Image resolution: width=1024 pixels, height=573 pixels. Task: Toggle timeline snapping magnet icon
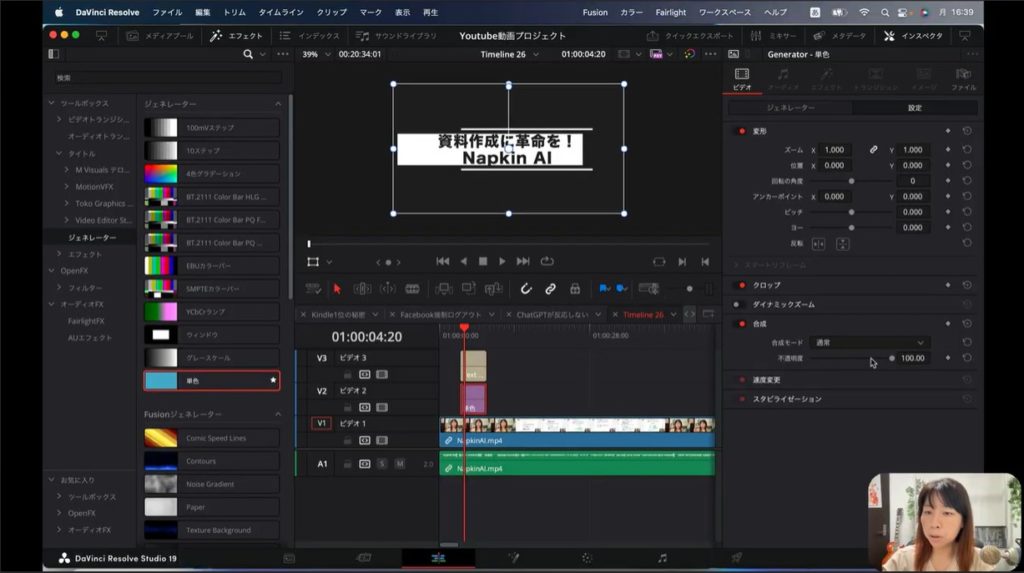[526, 289]
